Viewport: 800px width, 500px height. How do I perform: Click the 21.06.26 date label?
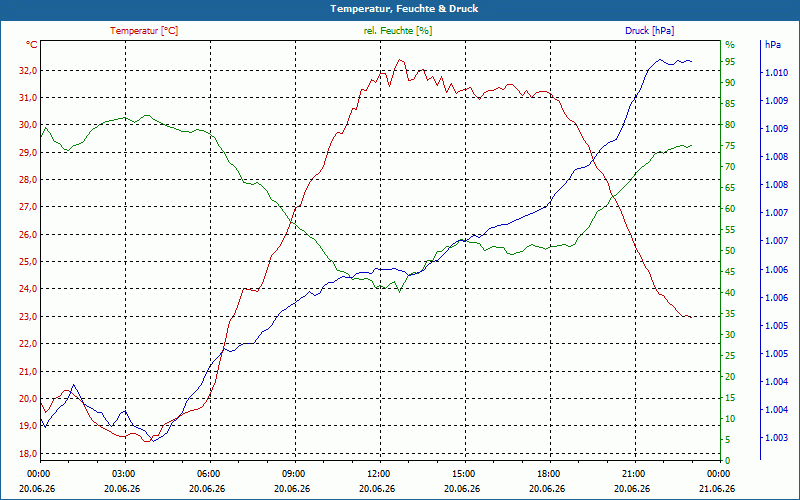718,488
